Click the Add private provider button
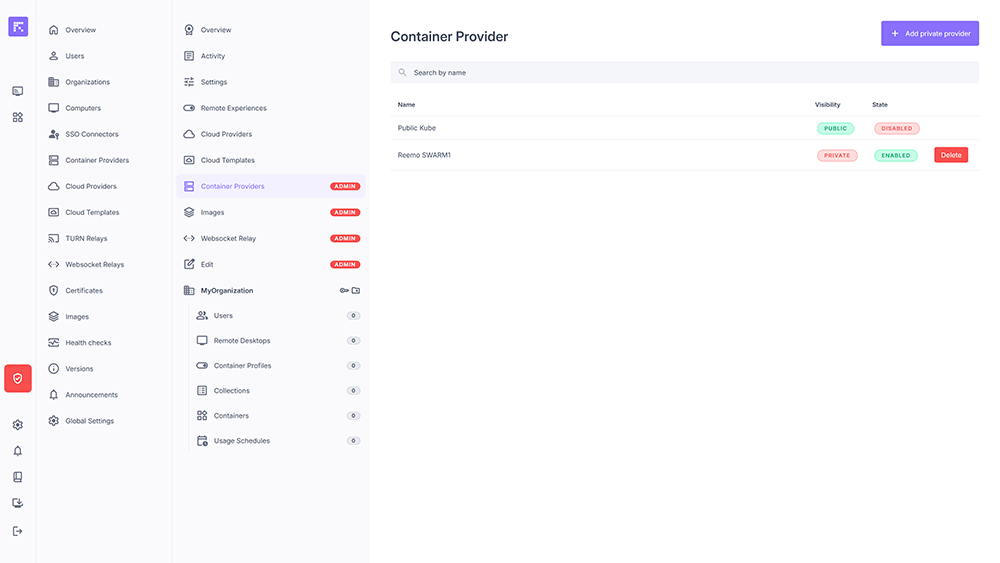 click(929, 34)
